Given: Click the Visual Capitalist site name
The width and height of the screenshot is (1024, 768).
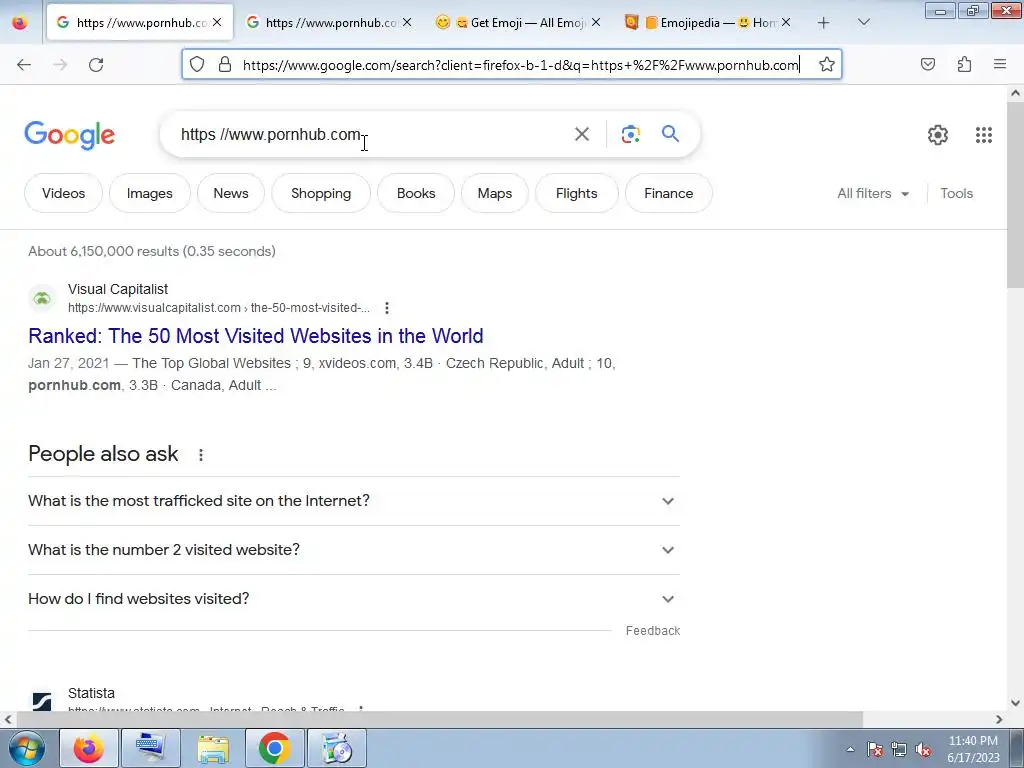Looking at the screenshot, I should pos(118,289).
